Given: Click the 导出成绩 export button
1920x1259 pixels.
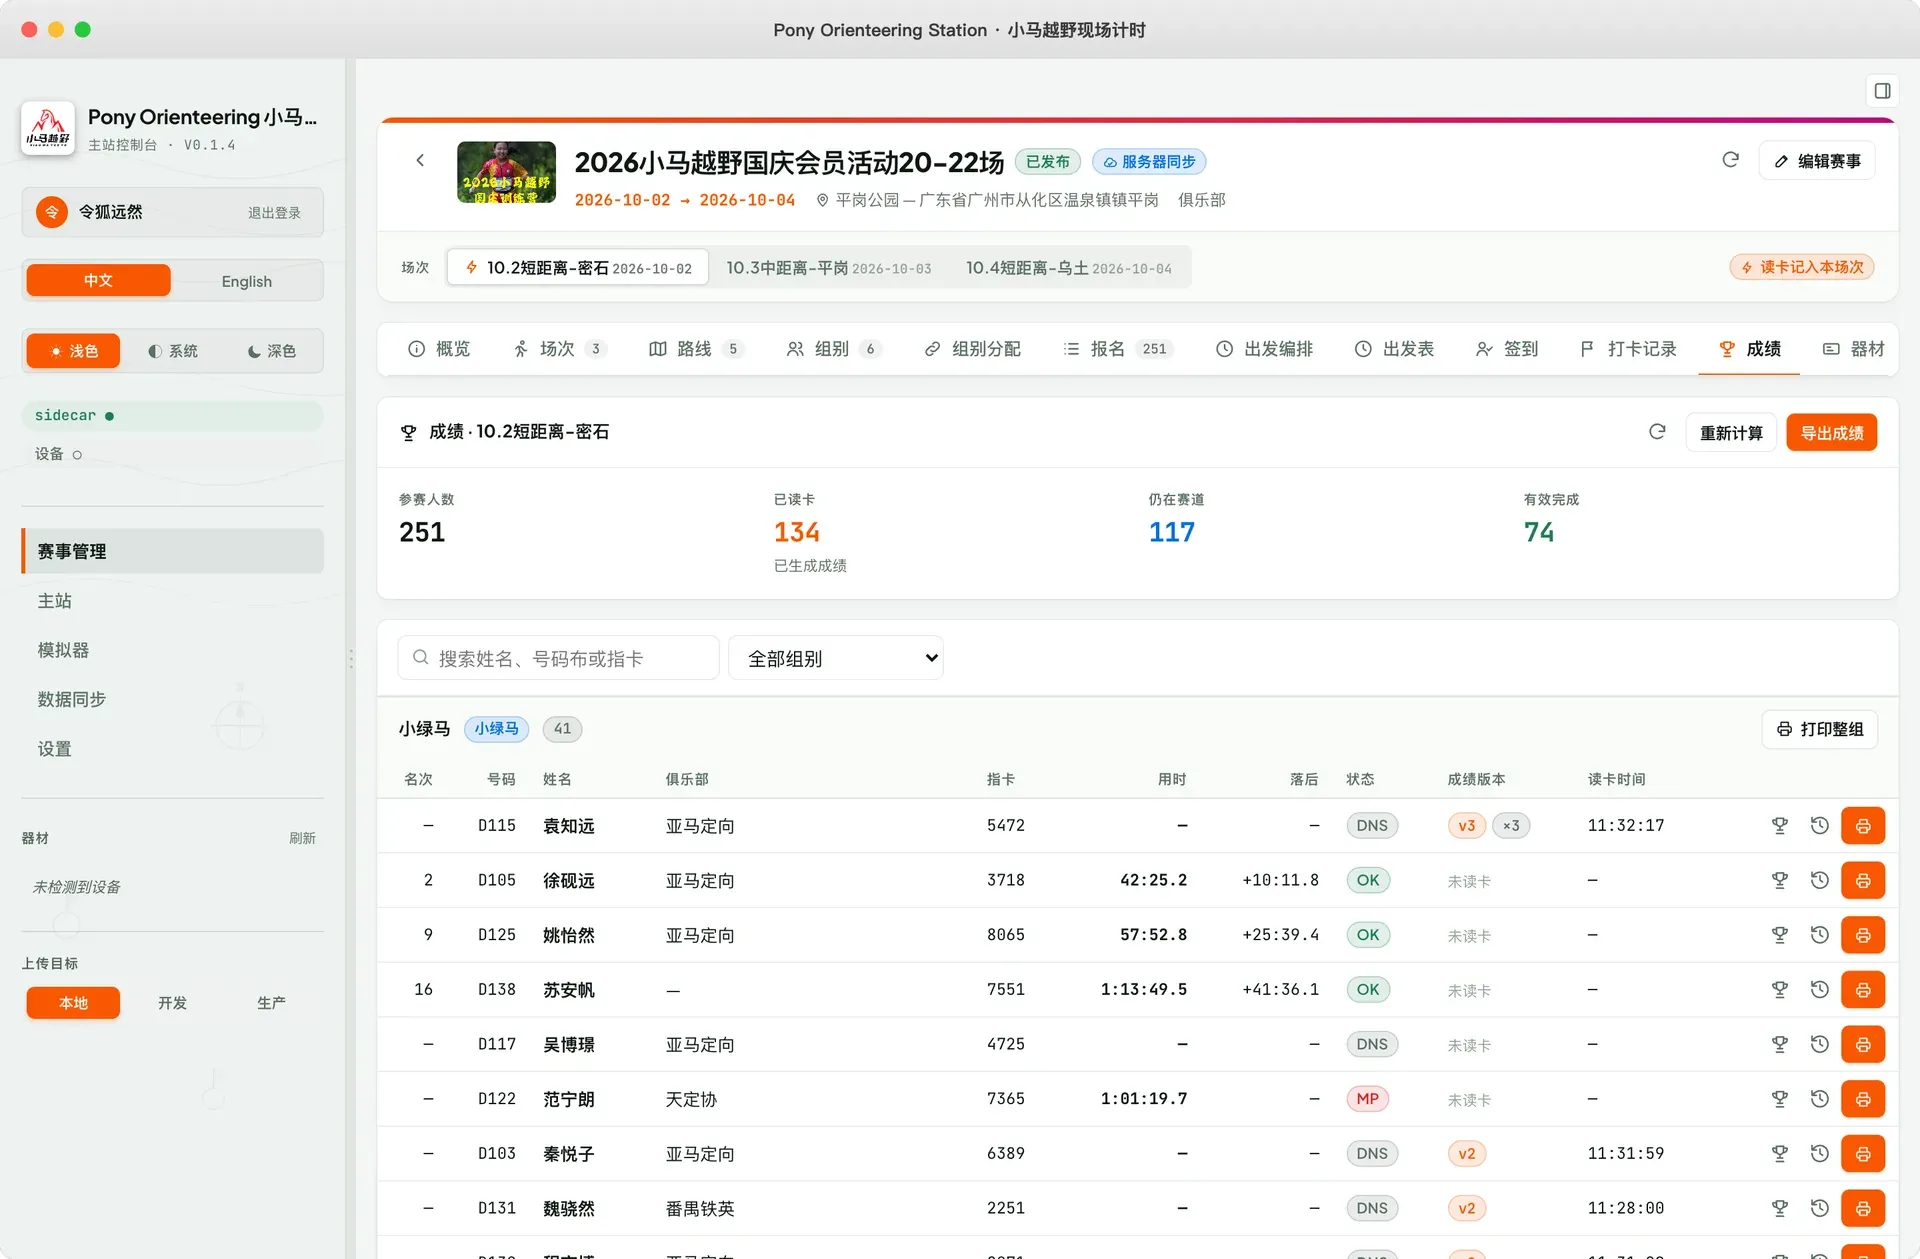Looking at the screenshot, I should (x=1831, y=433).
